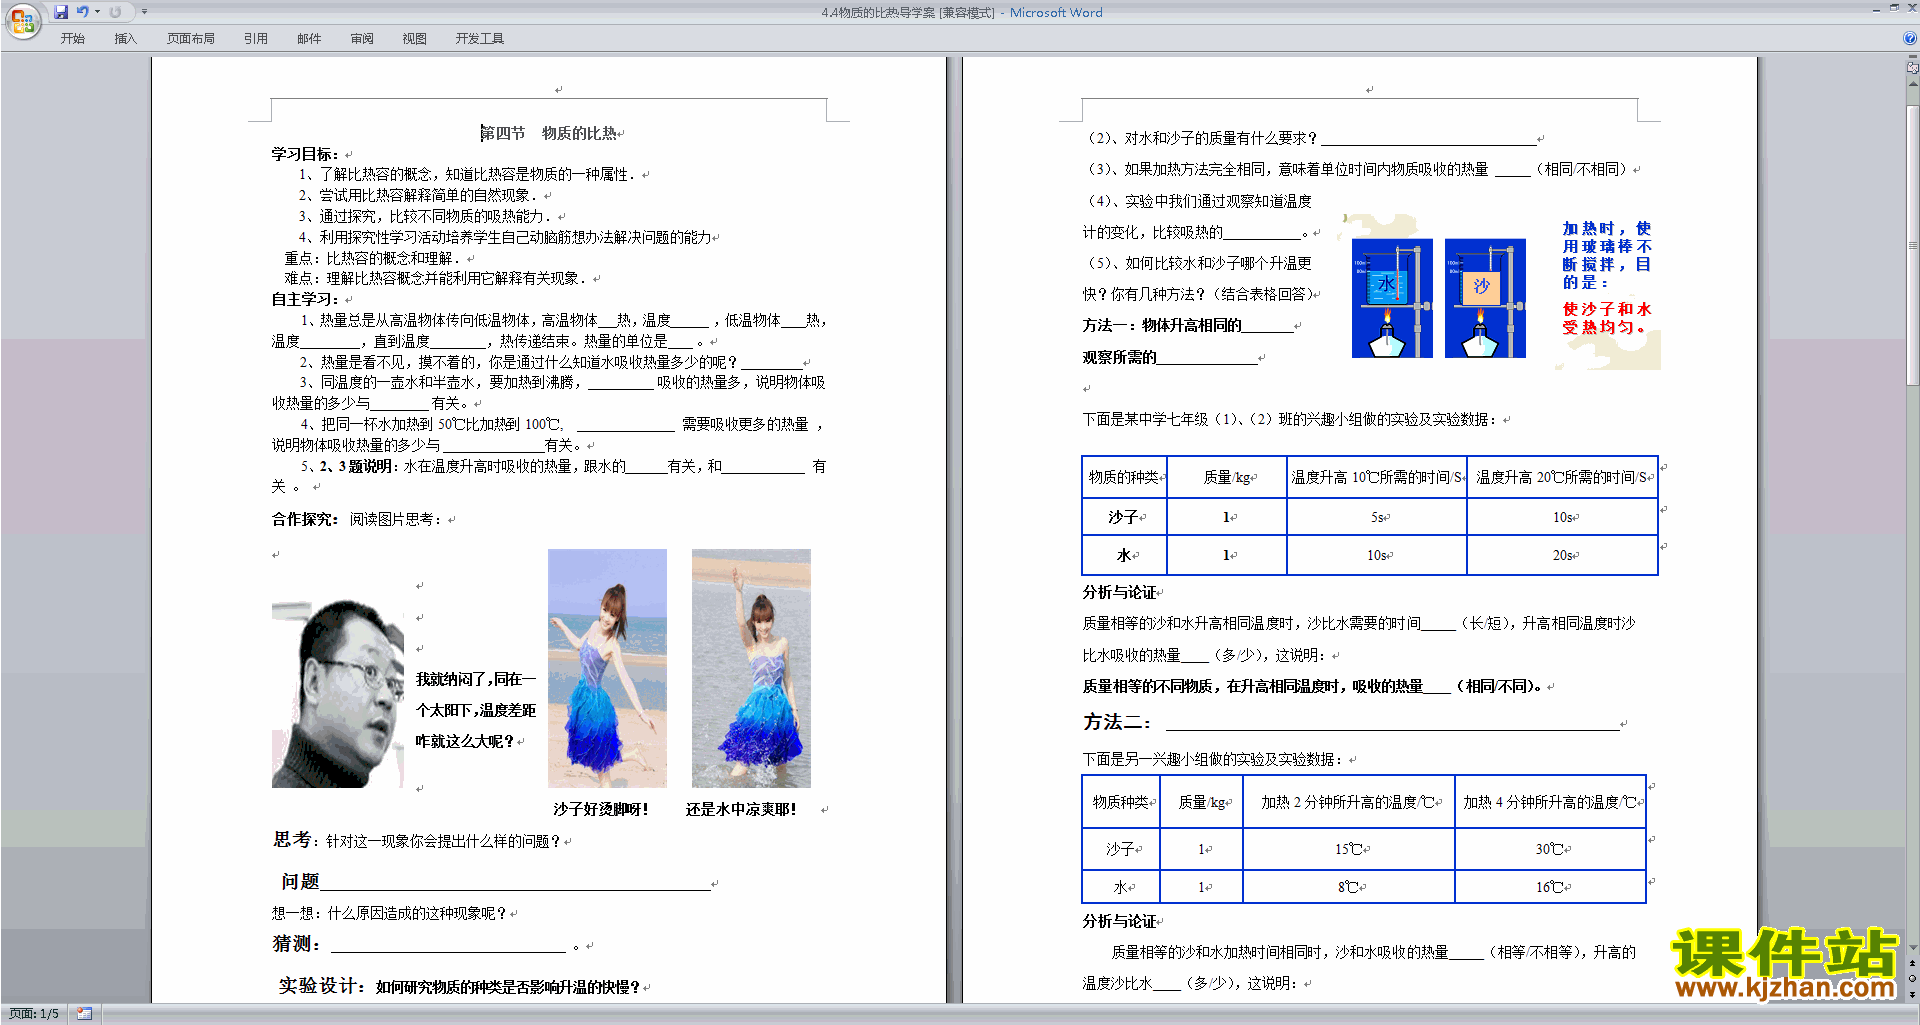Click the 学习目标 heading text
The height and width of the screenshot is (1025, 1920).
pyautogui.click(x=305, y=154)
